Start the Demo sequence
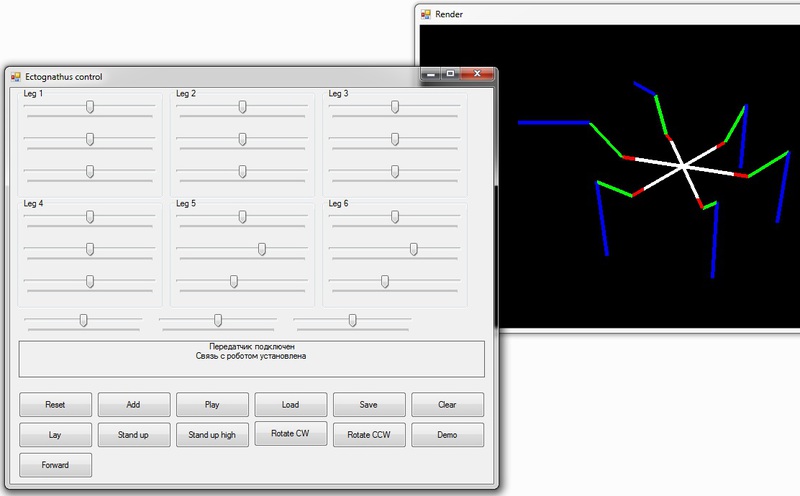 point(447,435)
